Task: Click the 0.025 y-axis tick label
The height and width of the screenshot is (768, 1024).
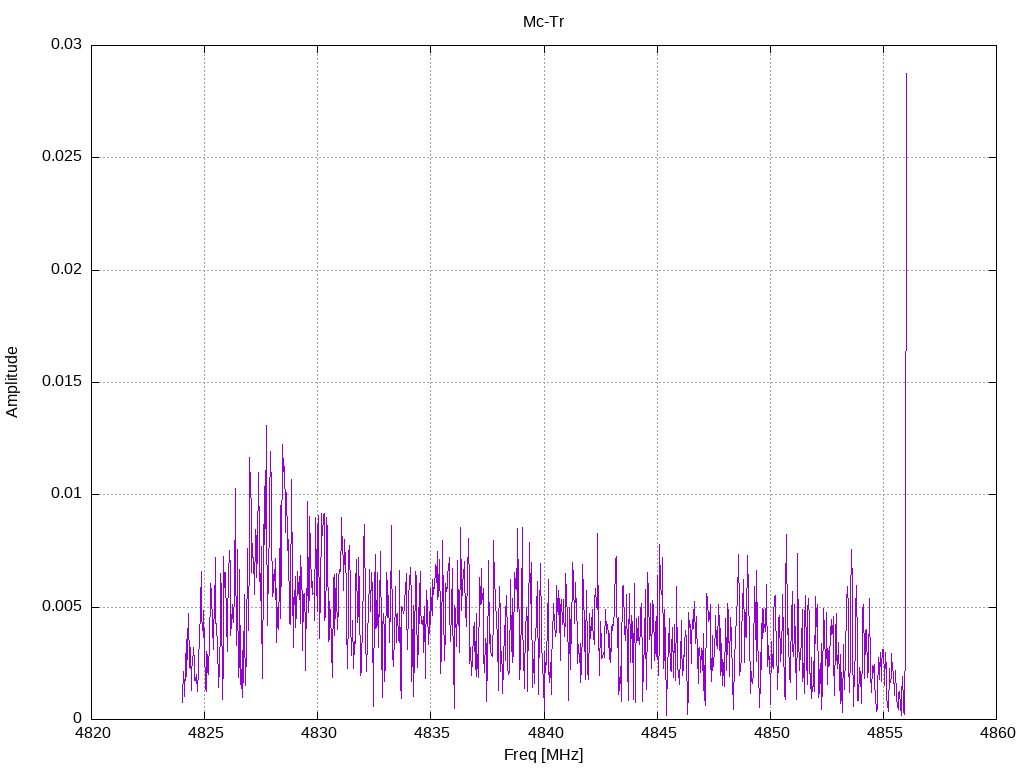Action: (x=62, y=157)
